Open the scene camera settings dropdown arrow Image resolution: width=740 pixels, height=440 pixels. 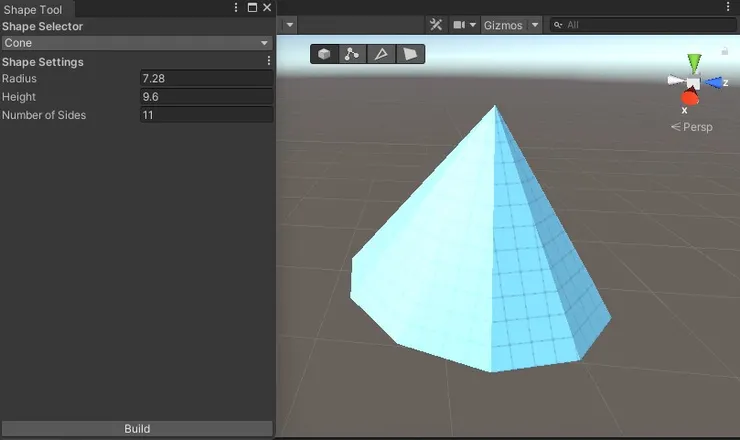pos(473,25)
